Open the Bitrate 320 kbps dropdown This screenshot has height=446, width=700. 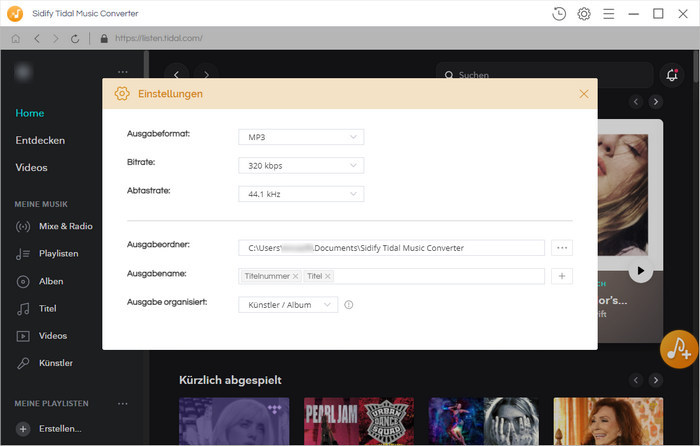coord(301,166)
